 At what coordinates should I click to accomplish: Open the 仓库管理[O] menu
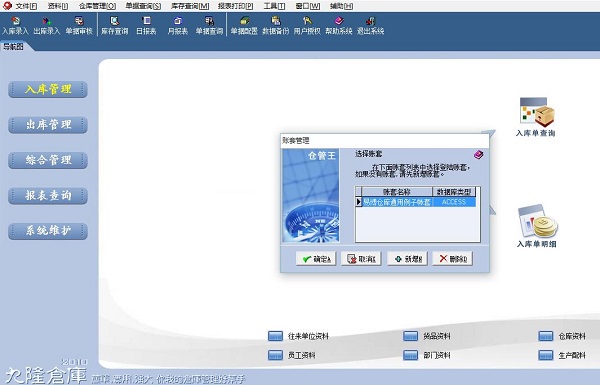[x=97, y=6]
